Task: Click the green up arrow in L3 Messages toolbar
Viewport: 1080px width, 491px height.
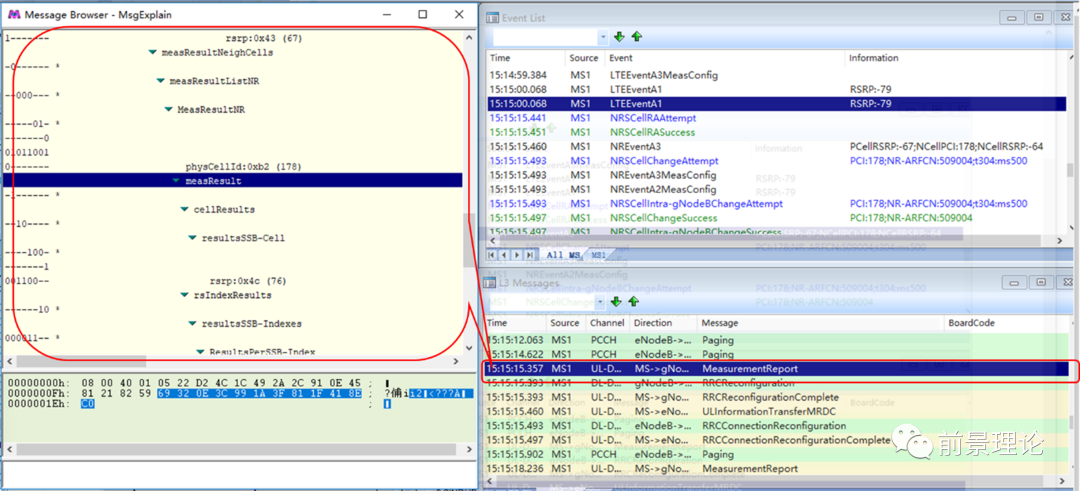Action: (634, 302)
